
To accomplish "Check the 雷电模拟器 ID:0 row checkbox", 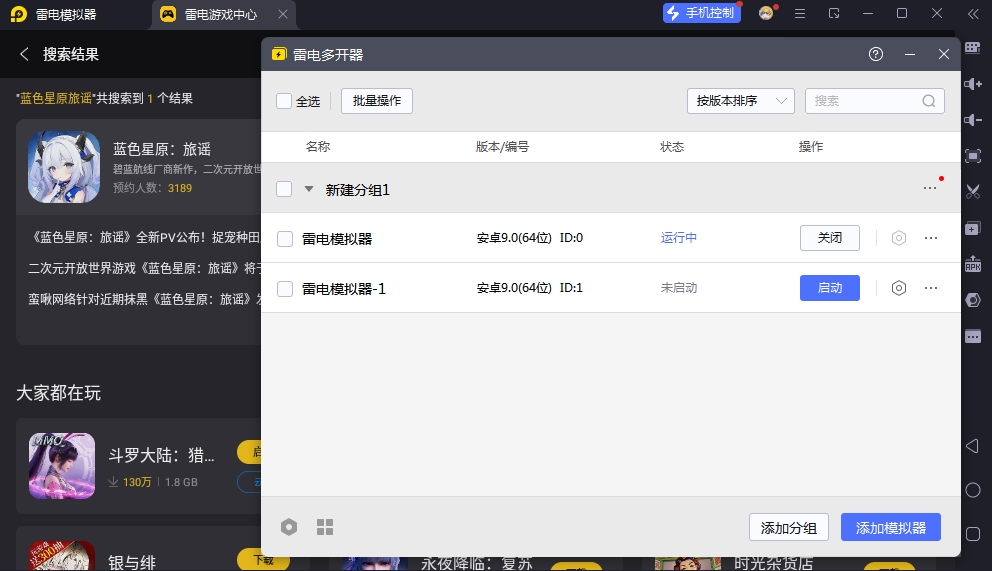I will [x=285, y=238].
